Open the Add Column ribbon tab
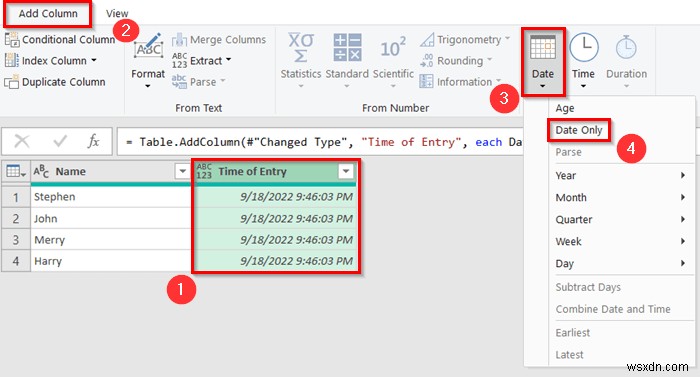The image size is (700, 377). coord(48,13)
